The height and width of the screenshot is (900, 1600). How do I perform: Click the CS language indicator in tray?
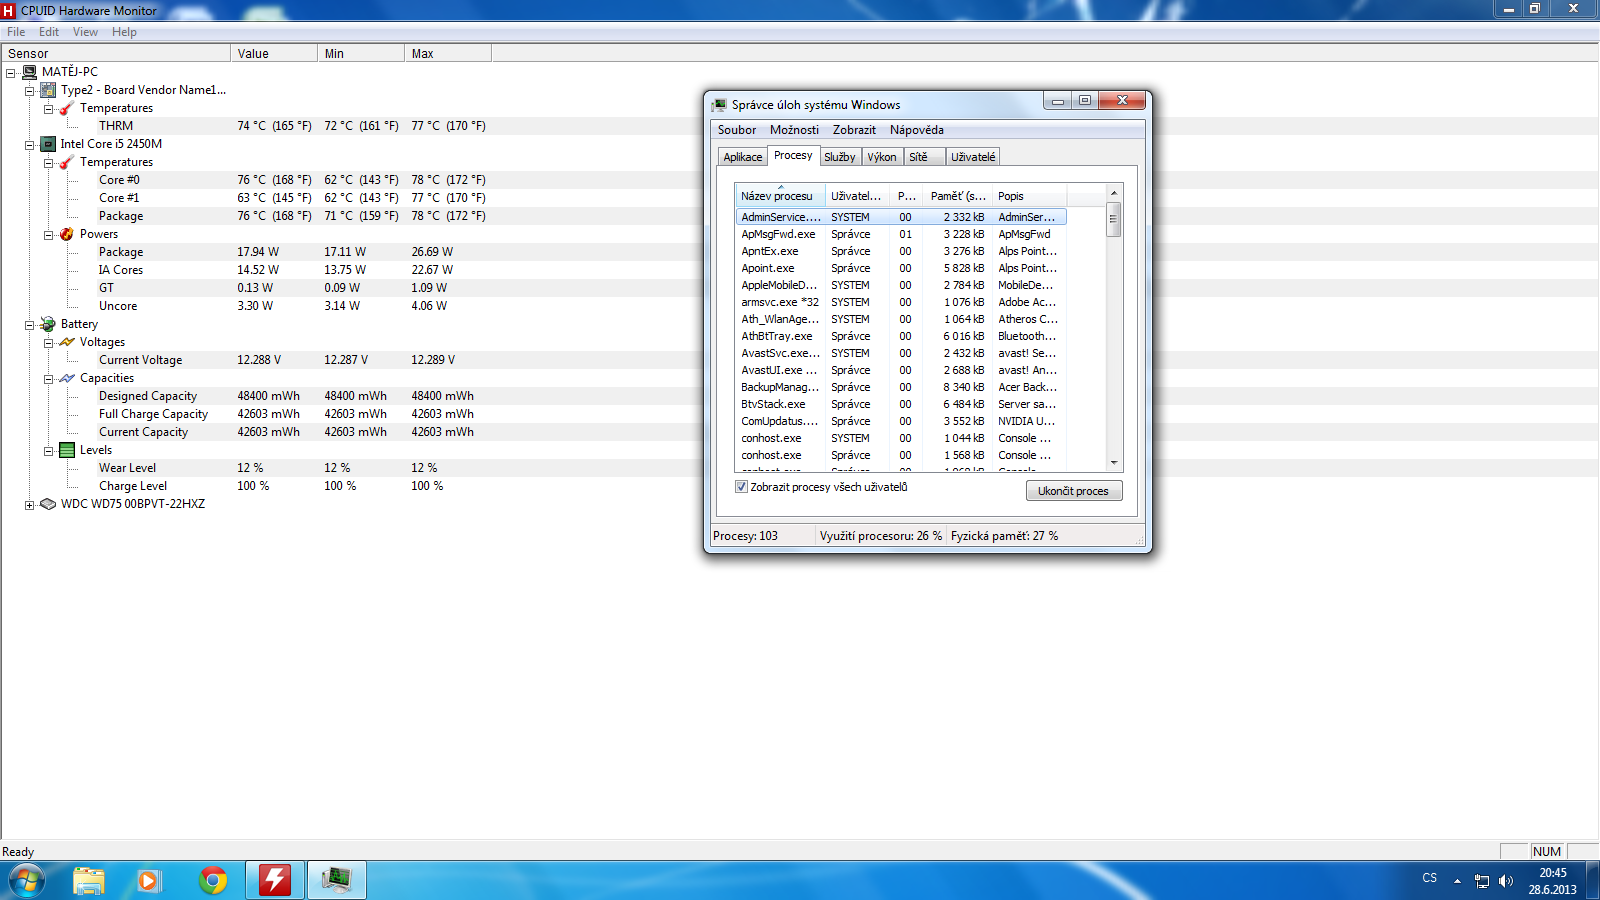[x=1429, y=878]
